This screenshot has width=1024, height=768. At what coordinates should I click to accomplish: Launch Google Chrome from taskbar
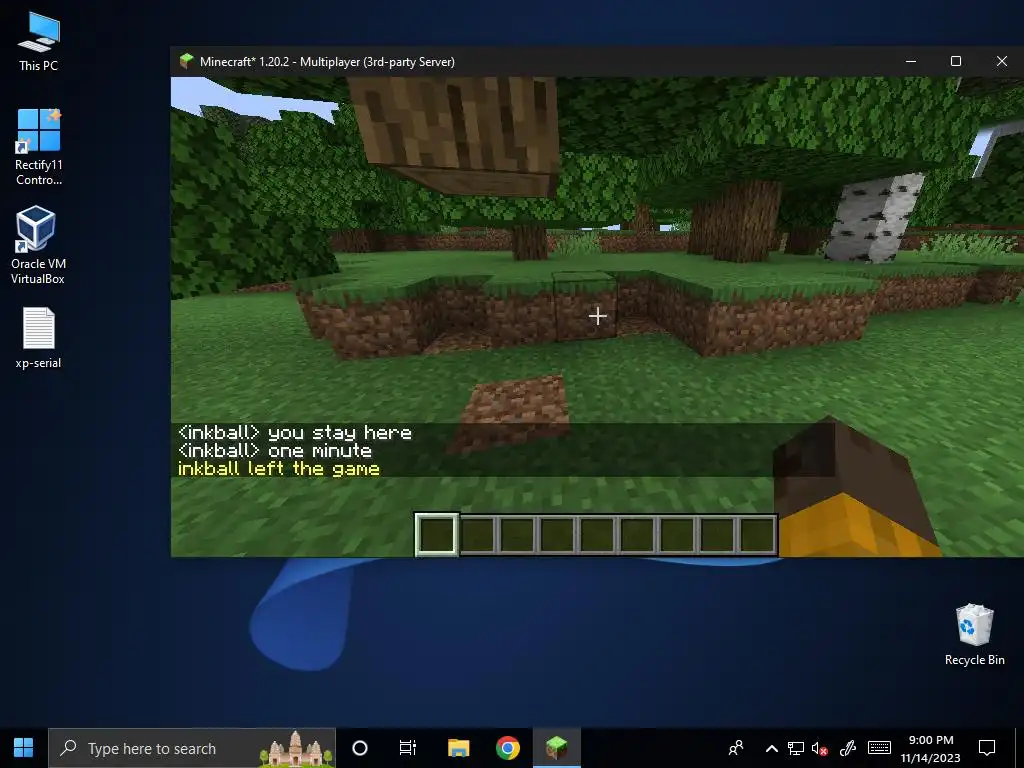coord(507,748)
